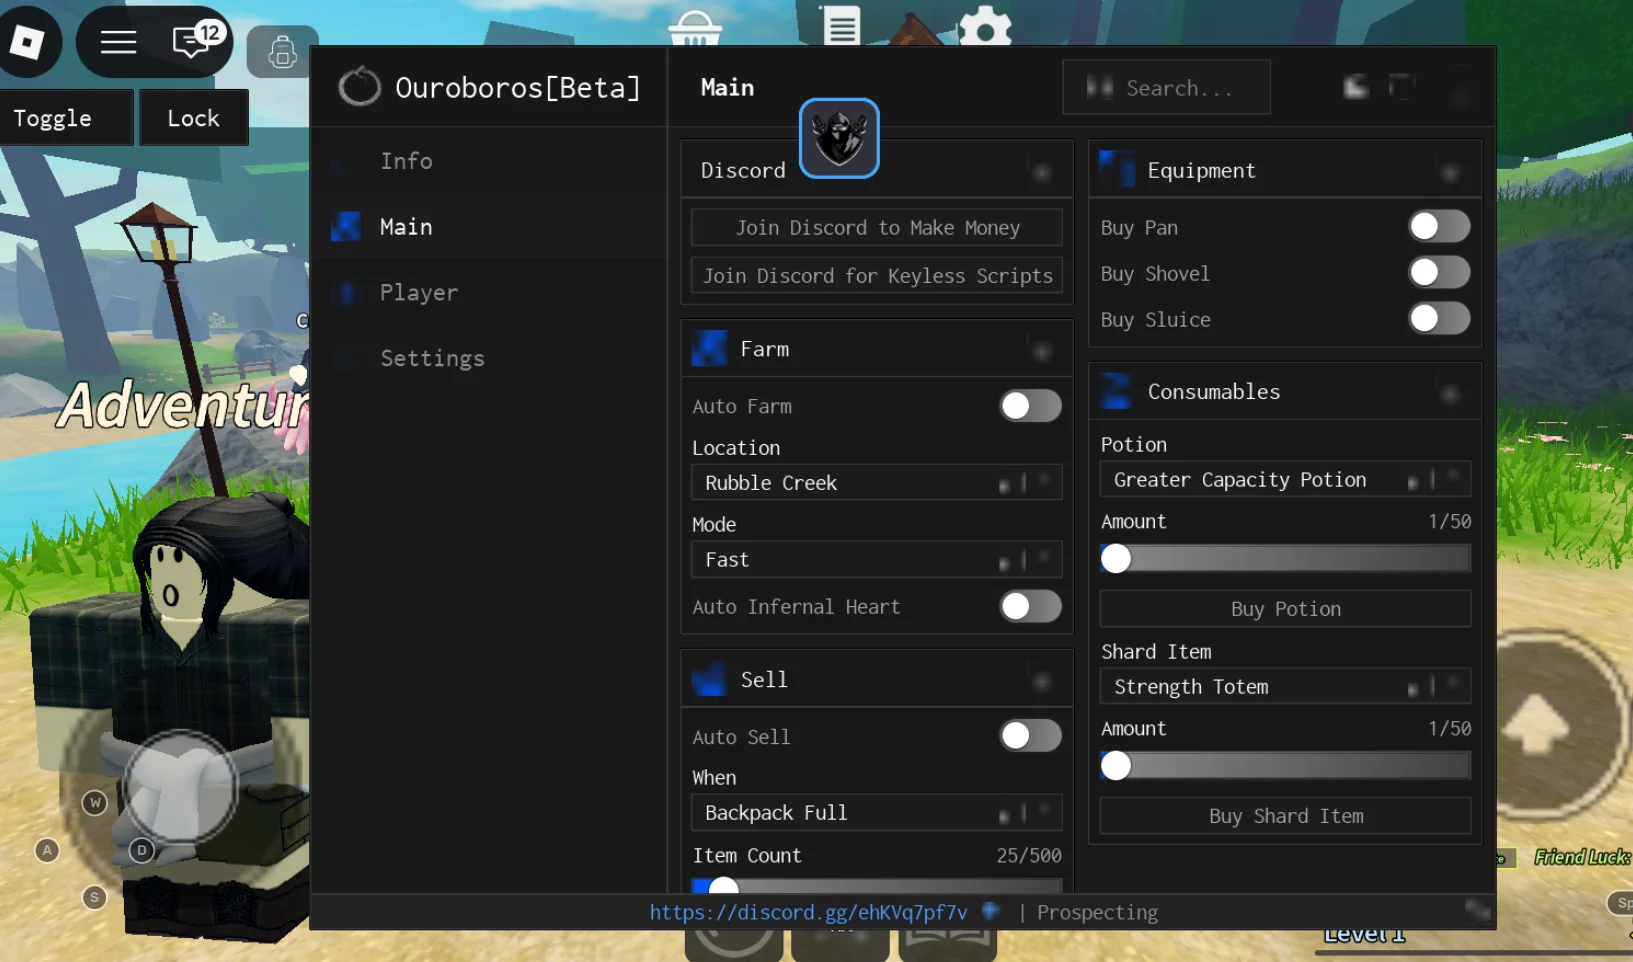This screenshot has width=1633, height=962.
Task: Open When dropdown showing Backpack Full
Action: (876, 813)
